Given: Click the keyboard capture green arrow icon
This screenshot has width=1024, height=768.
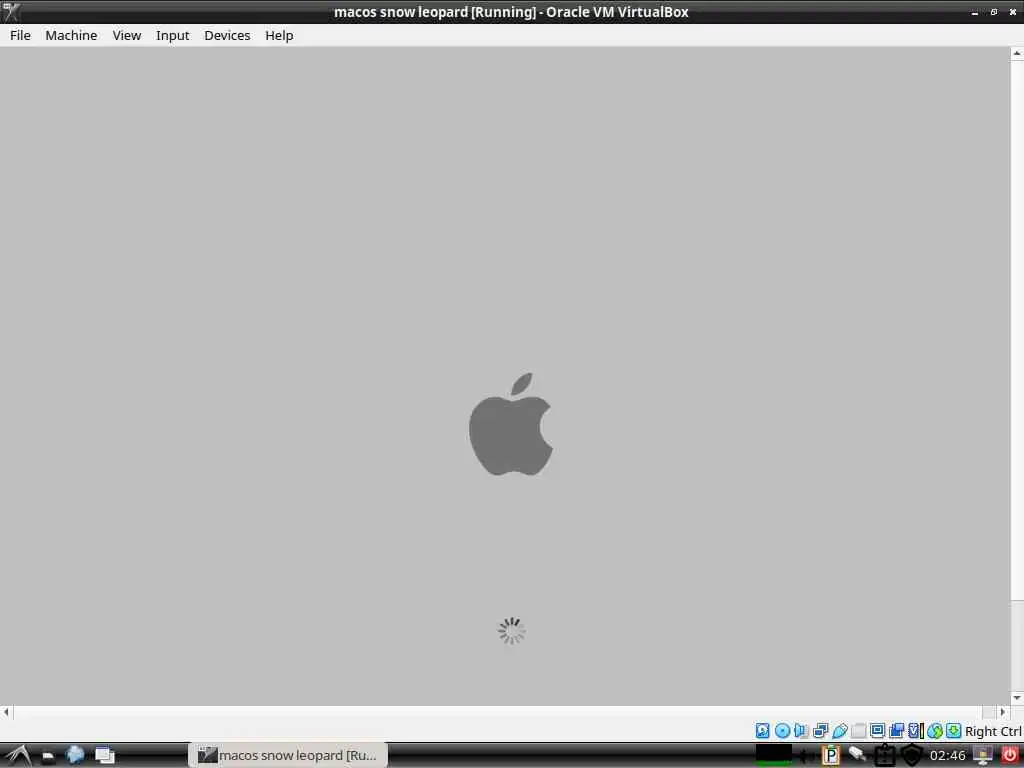Looking at the screenshot, I should (x=953, y=731).
